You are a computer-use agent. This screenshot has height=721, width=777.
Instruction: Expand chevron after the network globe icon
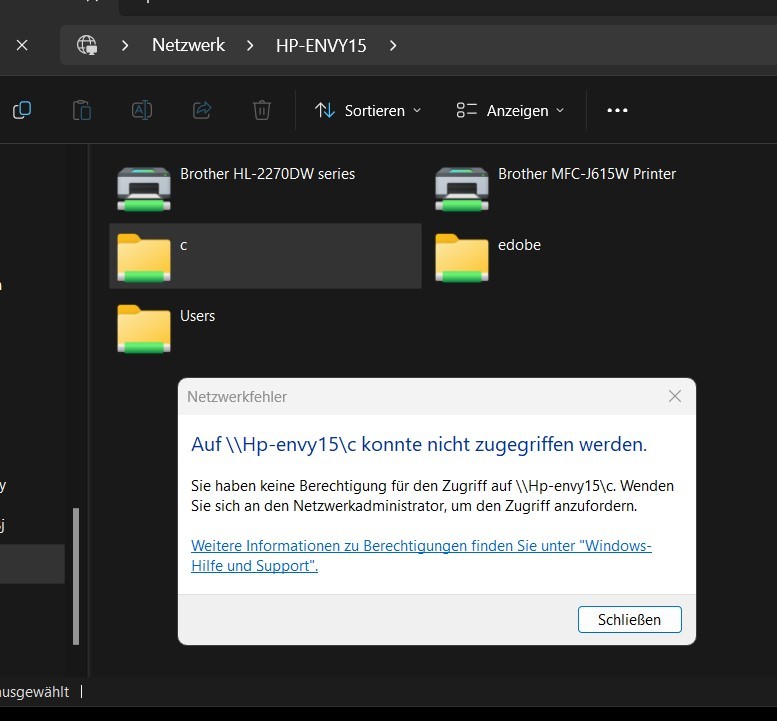click(125, 46)
